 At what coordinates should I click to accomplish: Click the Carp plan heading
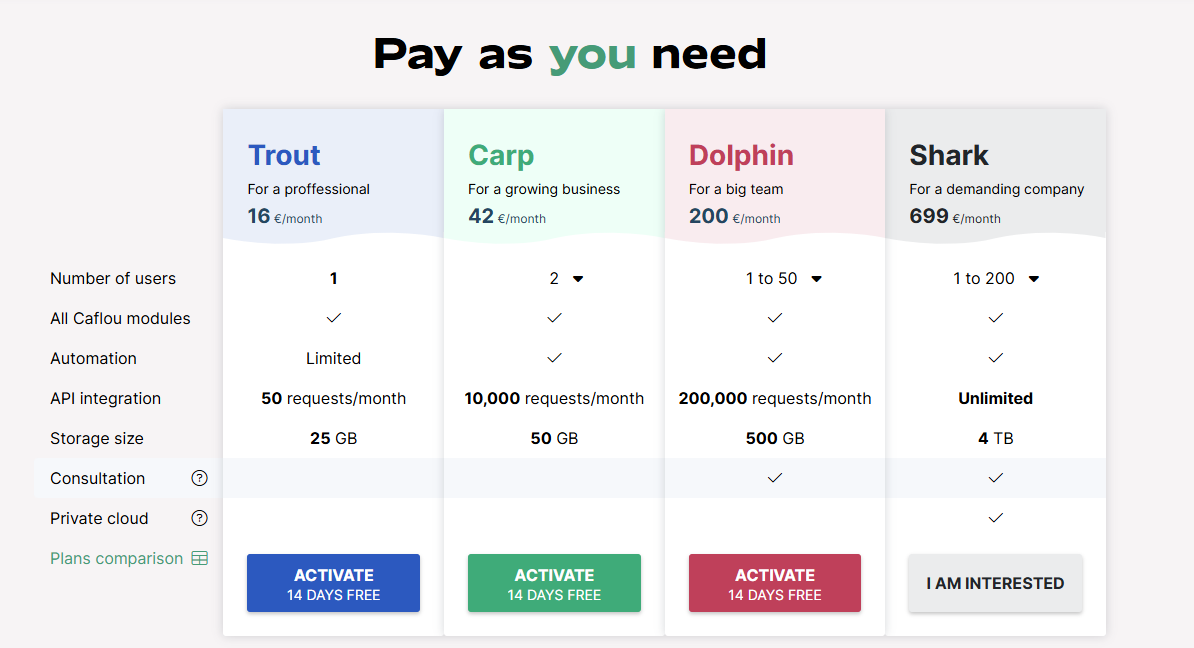tap(501, 156)
